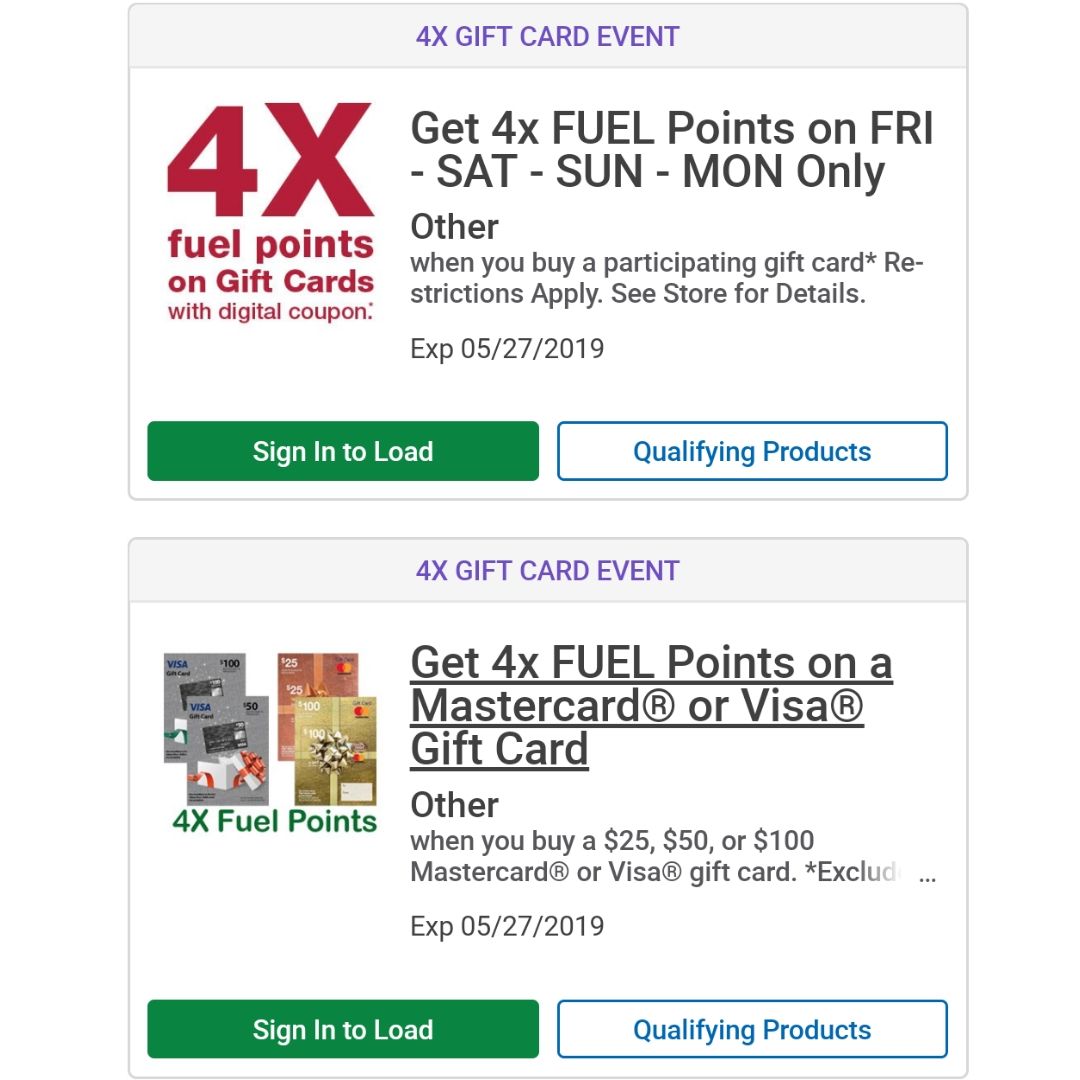
Task: Click the participating gift card restrictions description
Action: pos(666,278)
